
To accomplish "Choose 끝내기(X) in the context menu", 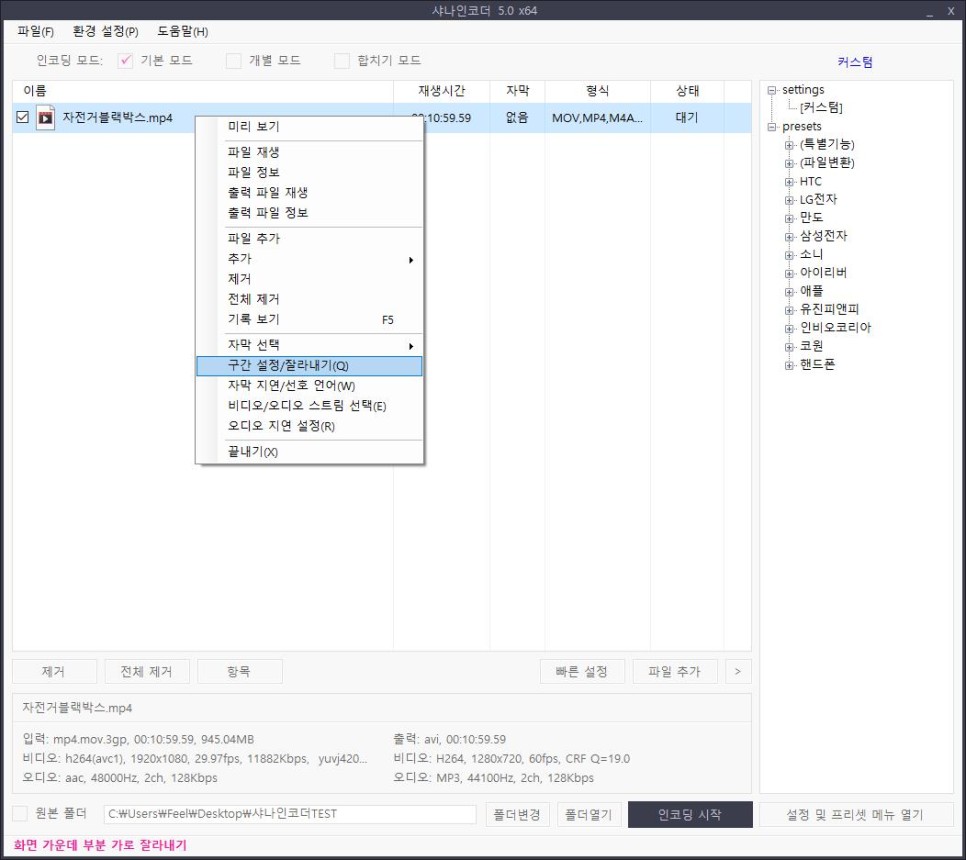I will 310,452.
